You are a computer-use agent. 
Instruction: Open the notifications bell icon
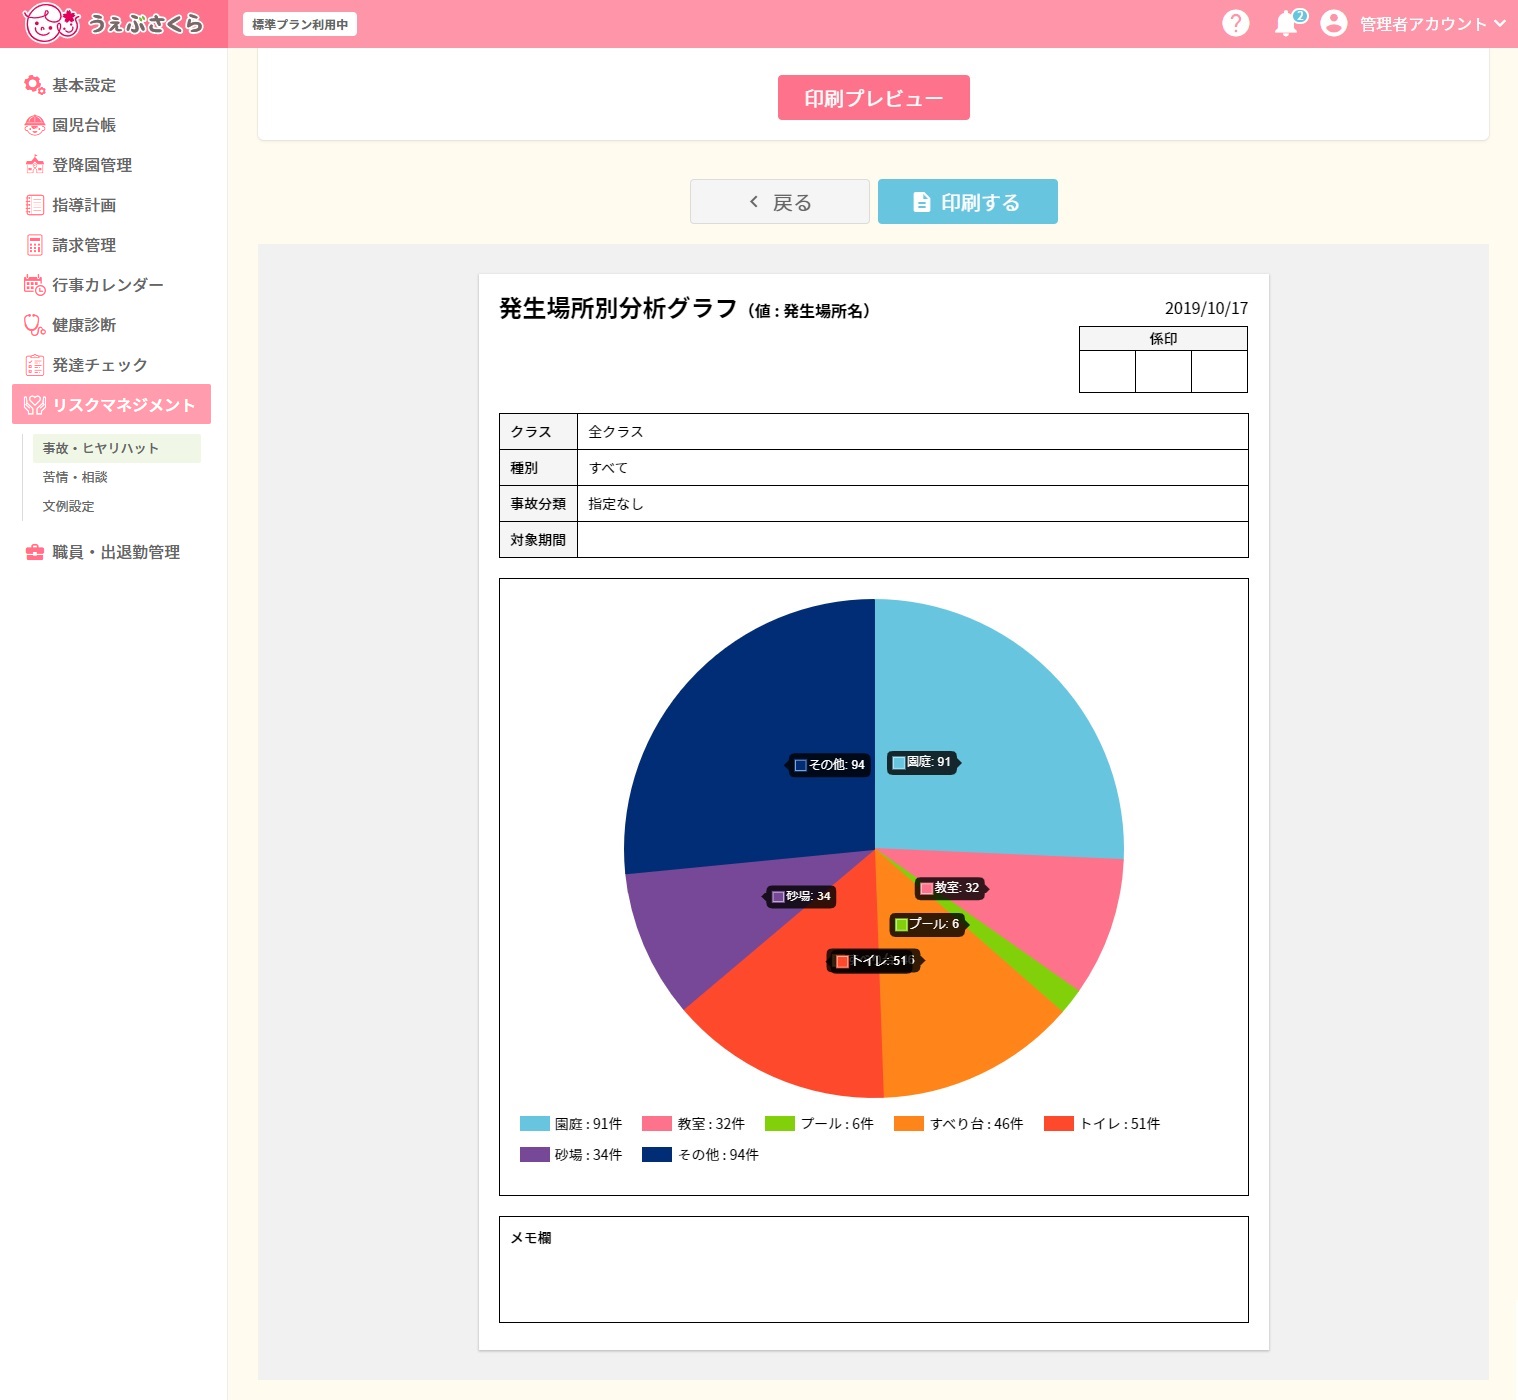pos(1287,24)
